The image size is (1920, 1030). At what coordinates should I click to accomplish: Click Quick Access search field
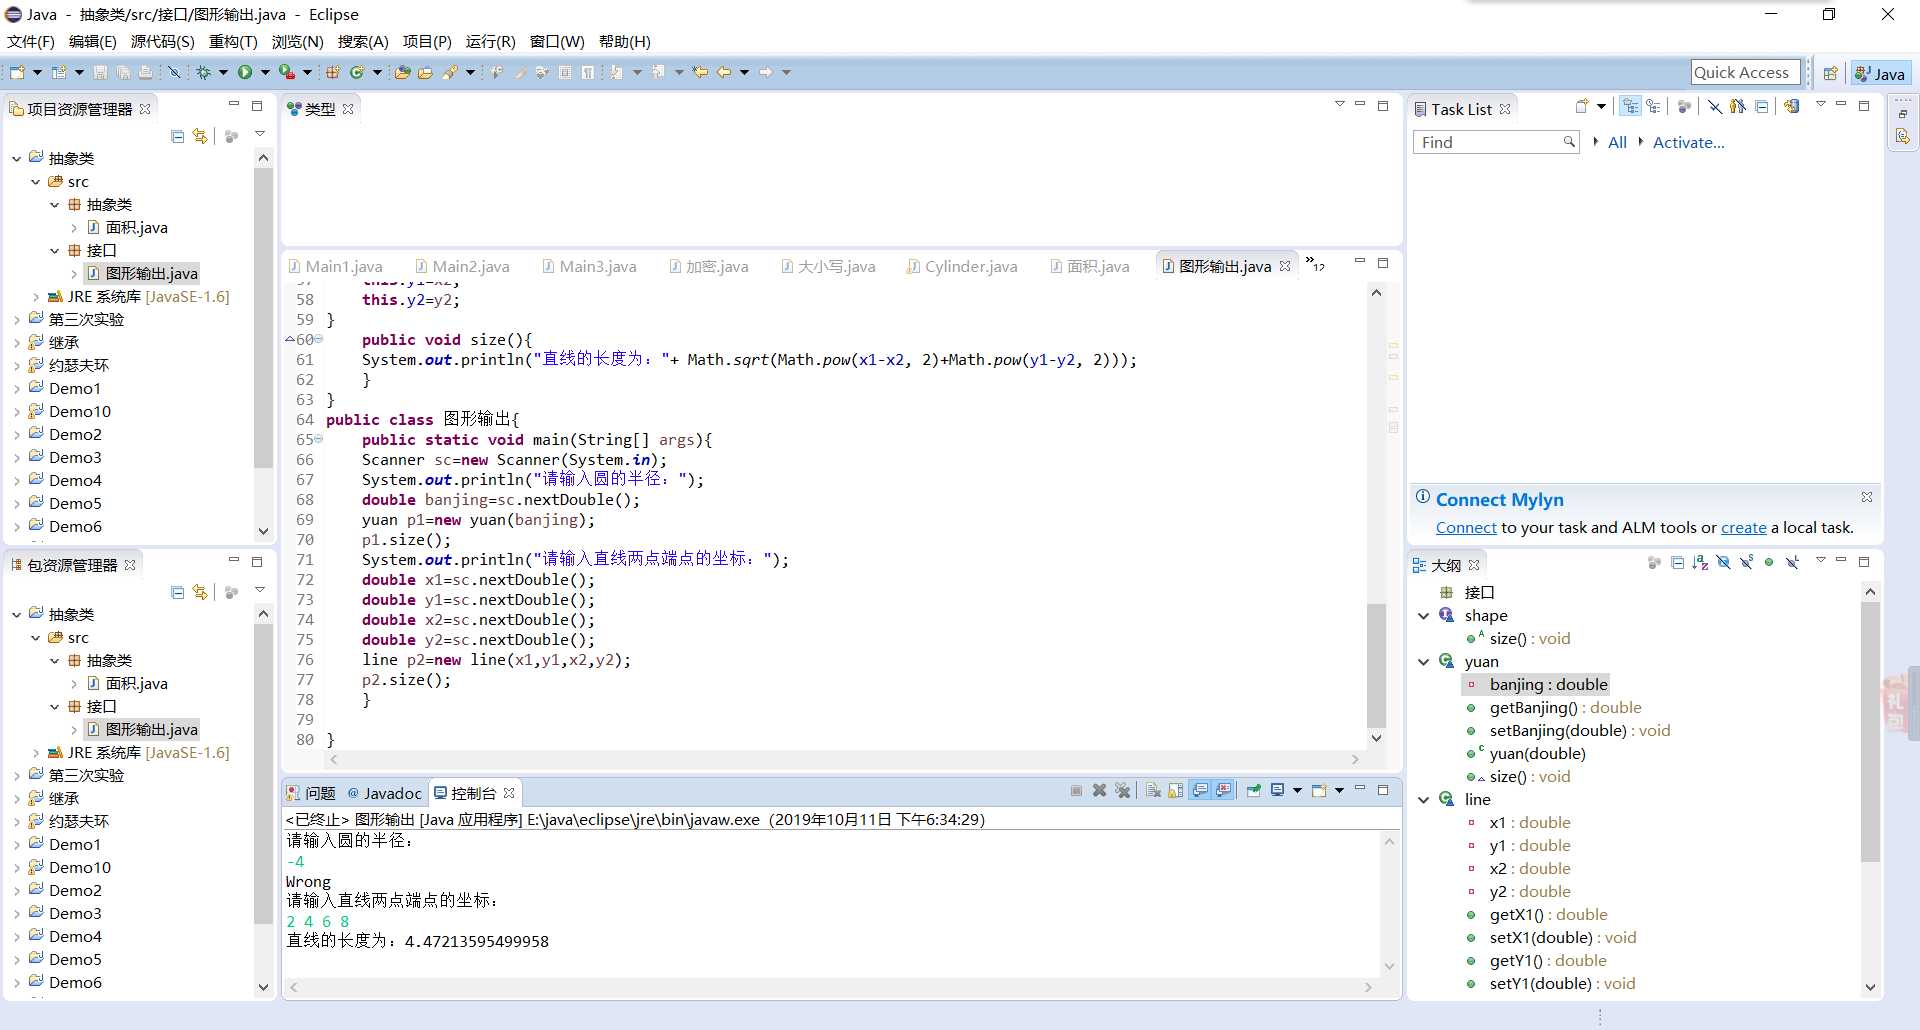1745,72
